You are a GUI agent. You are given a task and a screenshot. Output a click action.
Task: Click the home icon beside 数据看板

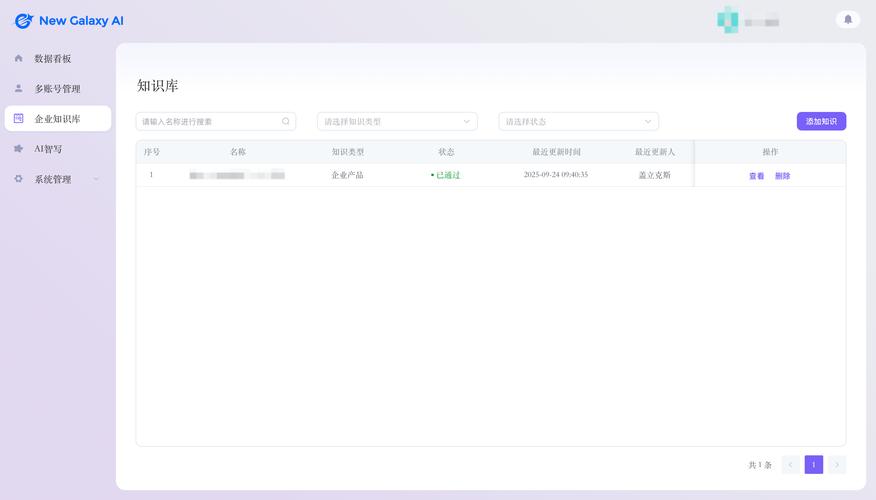(18, 58)
